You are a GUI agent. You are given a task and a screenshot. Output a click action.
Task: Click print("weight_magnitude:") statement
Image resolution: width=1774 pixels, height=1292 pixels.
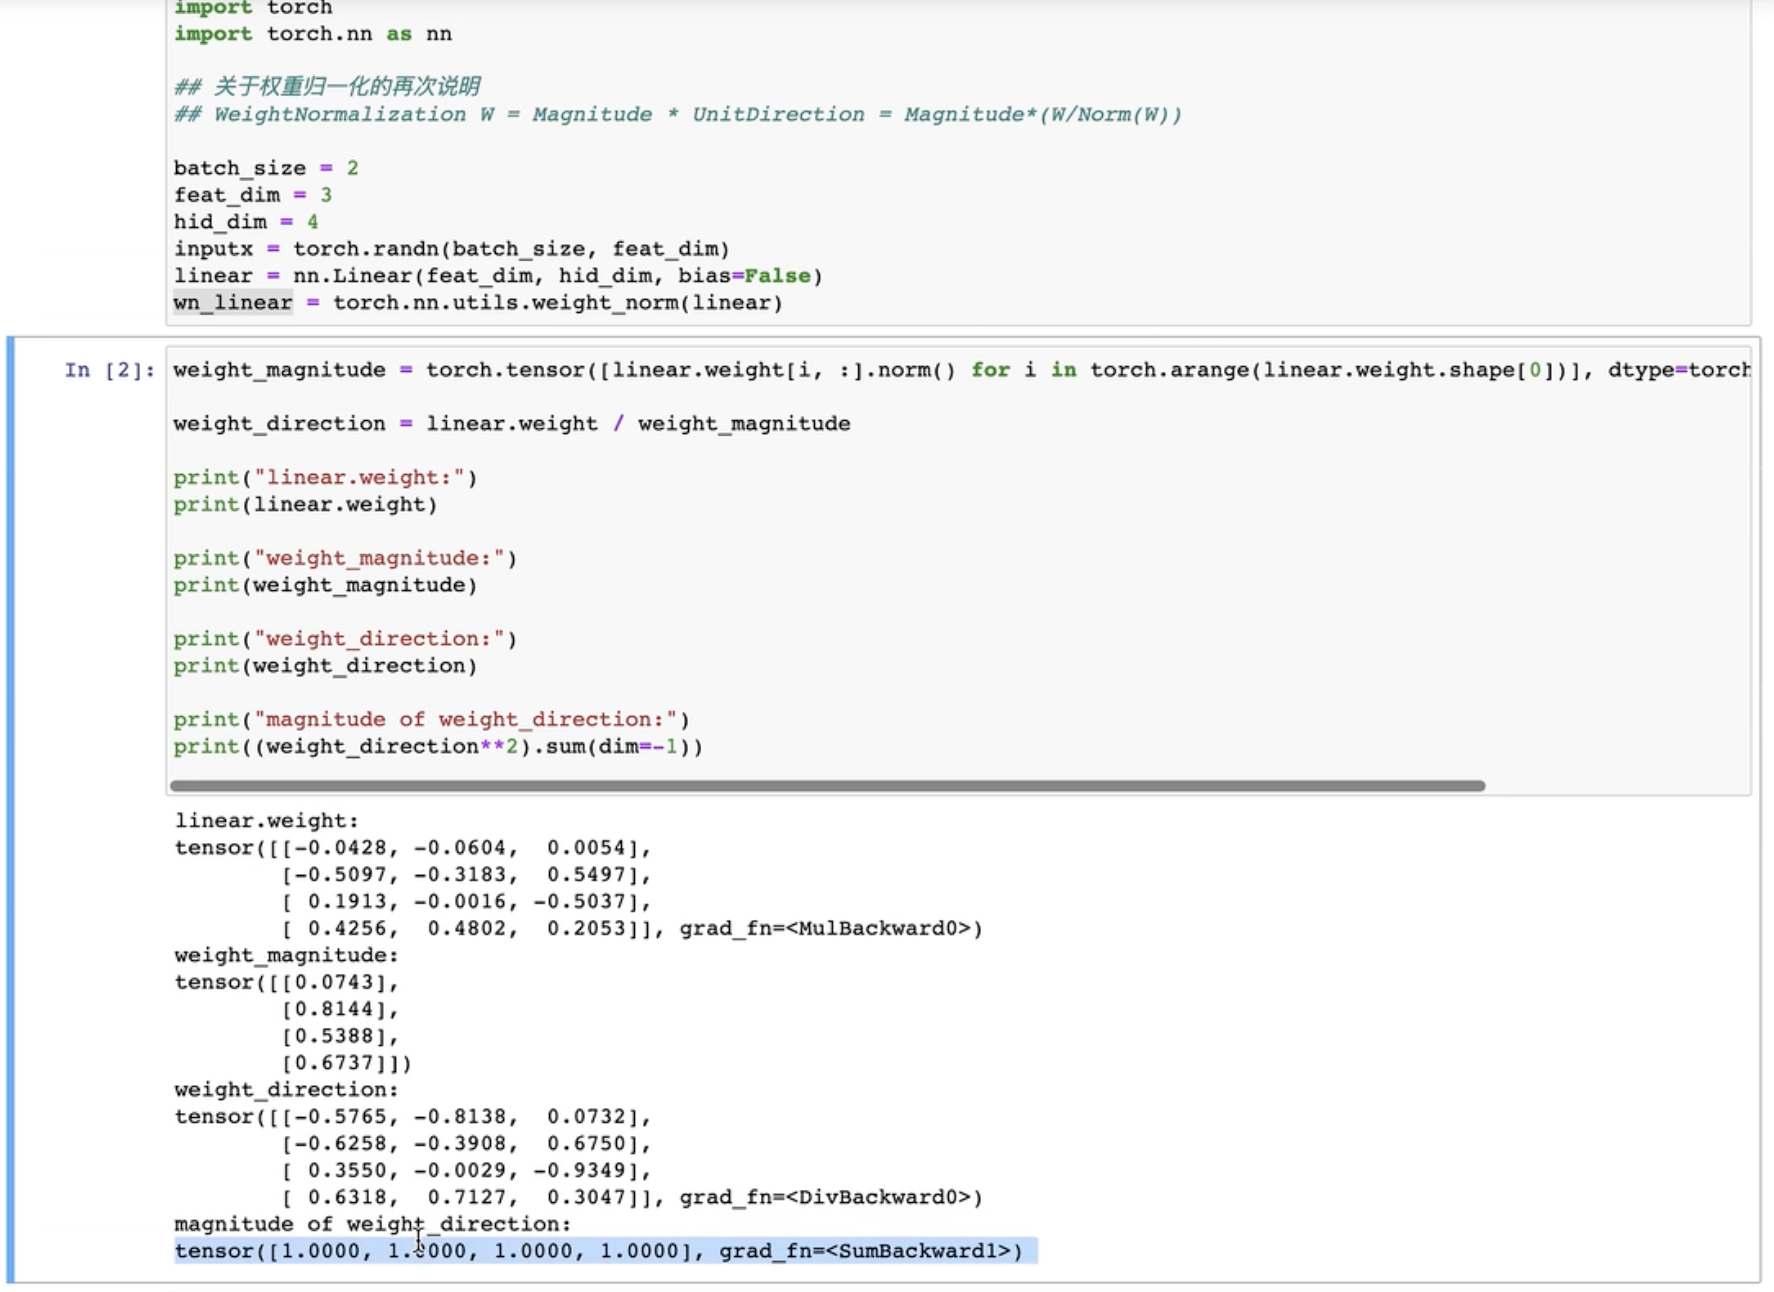(x=346, y=559)
